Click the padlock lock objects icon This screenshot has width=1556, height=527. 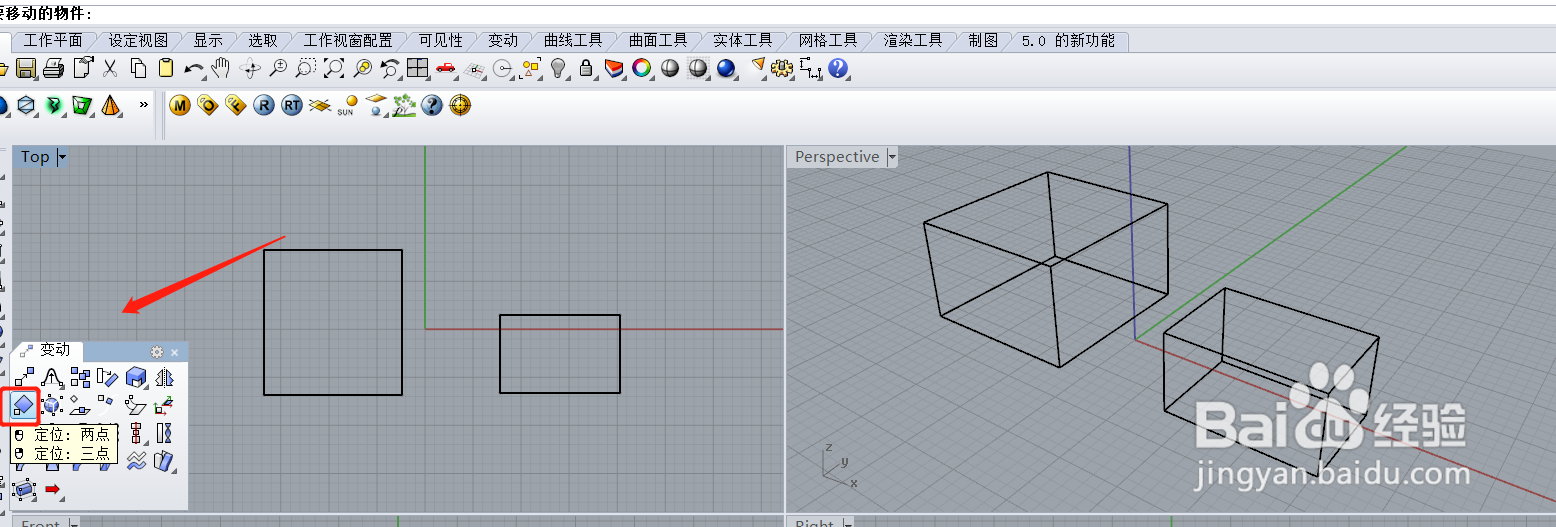[586, 68]
